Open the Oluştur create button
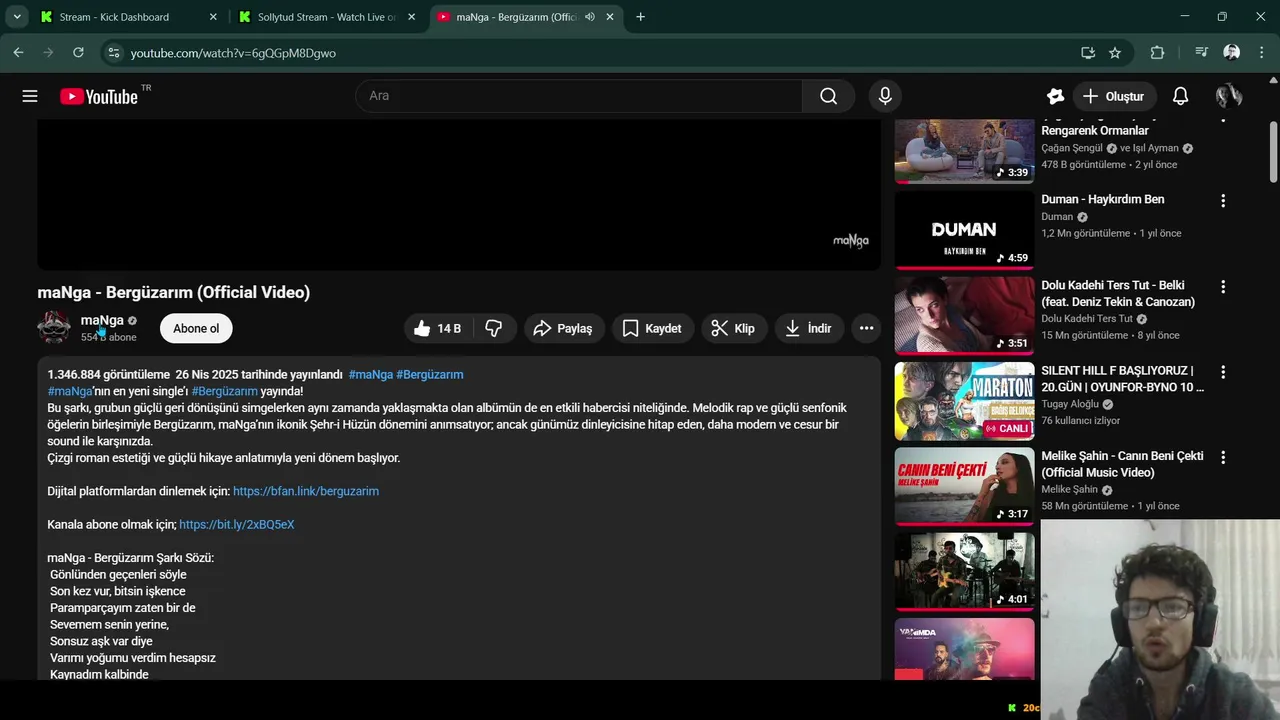The image size is (1280, 720). coord(1114,96)
